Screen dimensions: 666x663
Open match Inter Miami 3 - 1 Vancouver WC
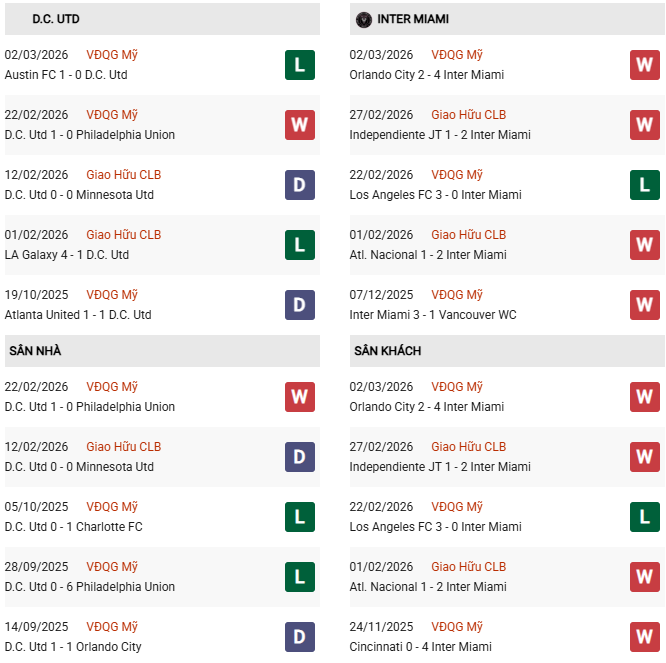tap(433, 315)
